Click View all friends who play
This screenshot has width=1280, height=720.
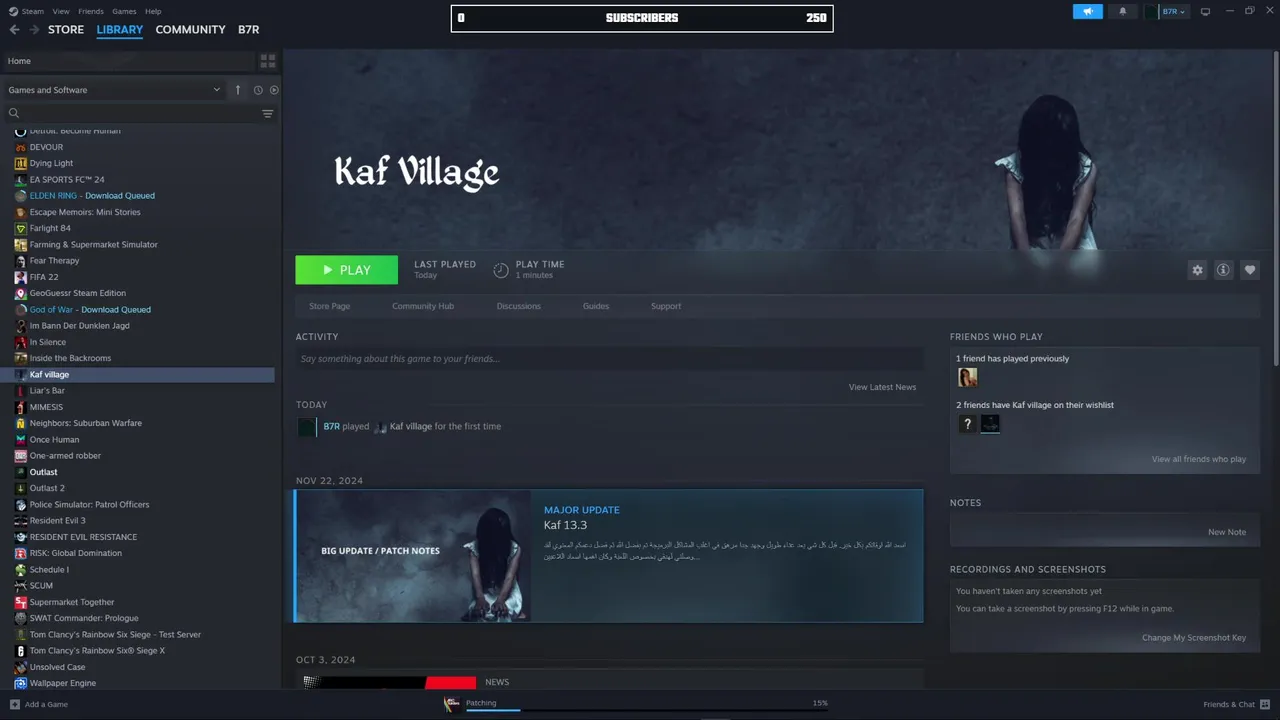coord(1199,459)
